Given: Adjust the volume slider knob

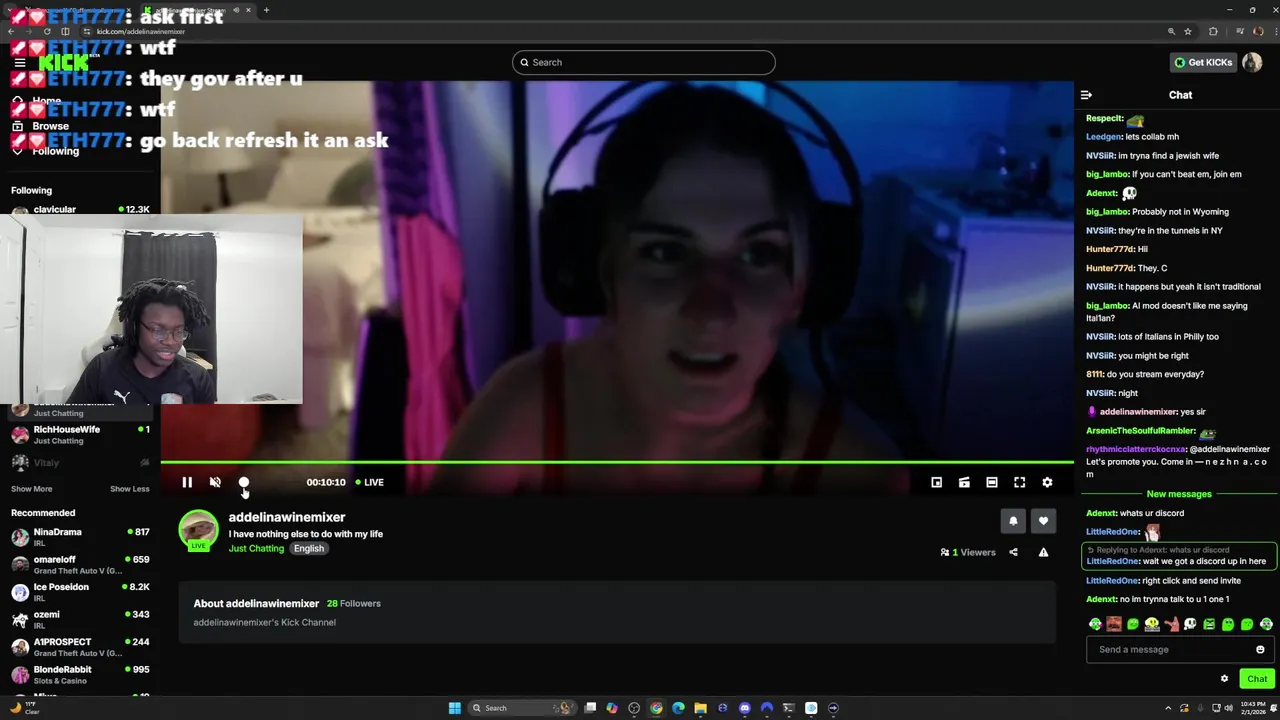Looking at the screenshot, I should coord(244,482).
